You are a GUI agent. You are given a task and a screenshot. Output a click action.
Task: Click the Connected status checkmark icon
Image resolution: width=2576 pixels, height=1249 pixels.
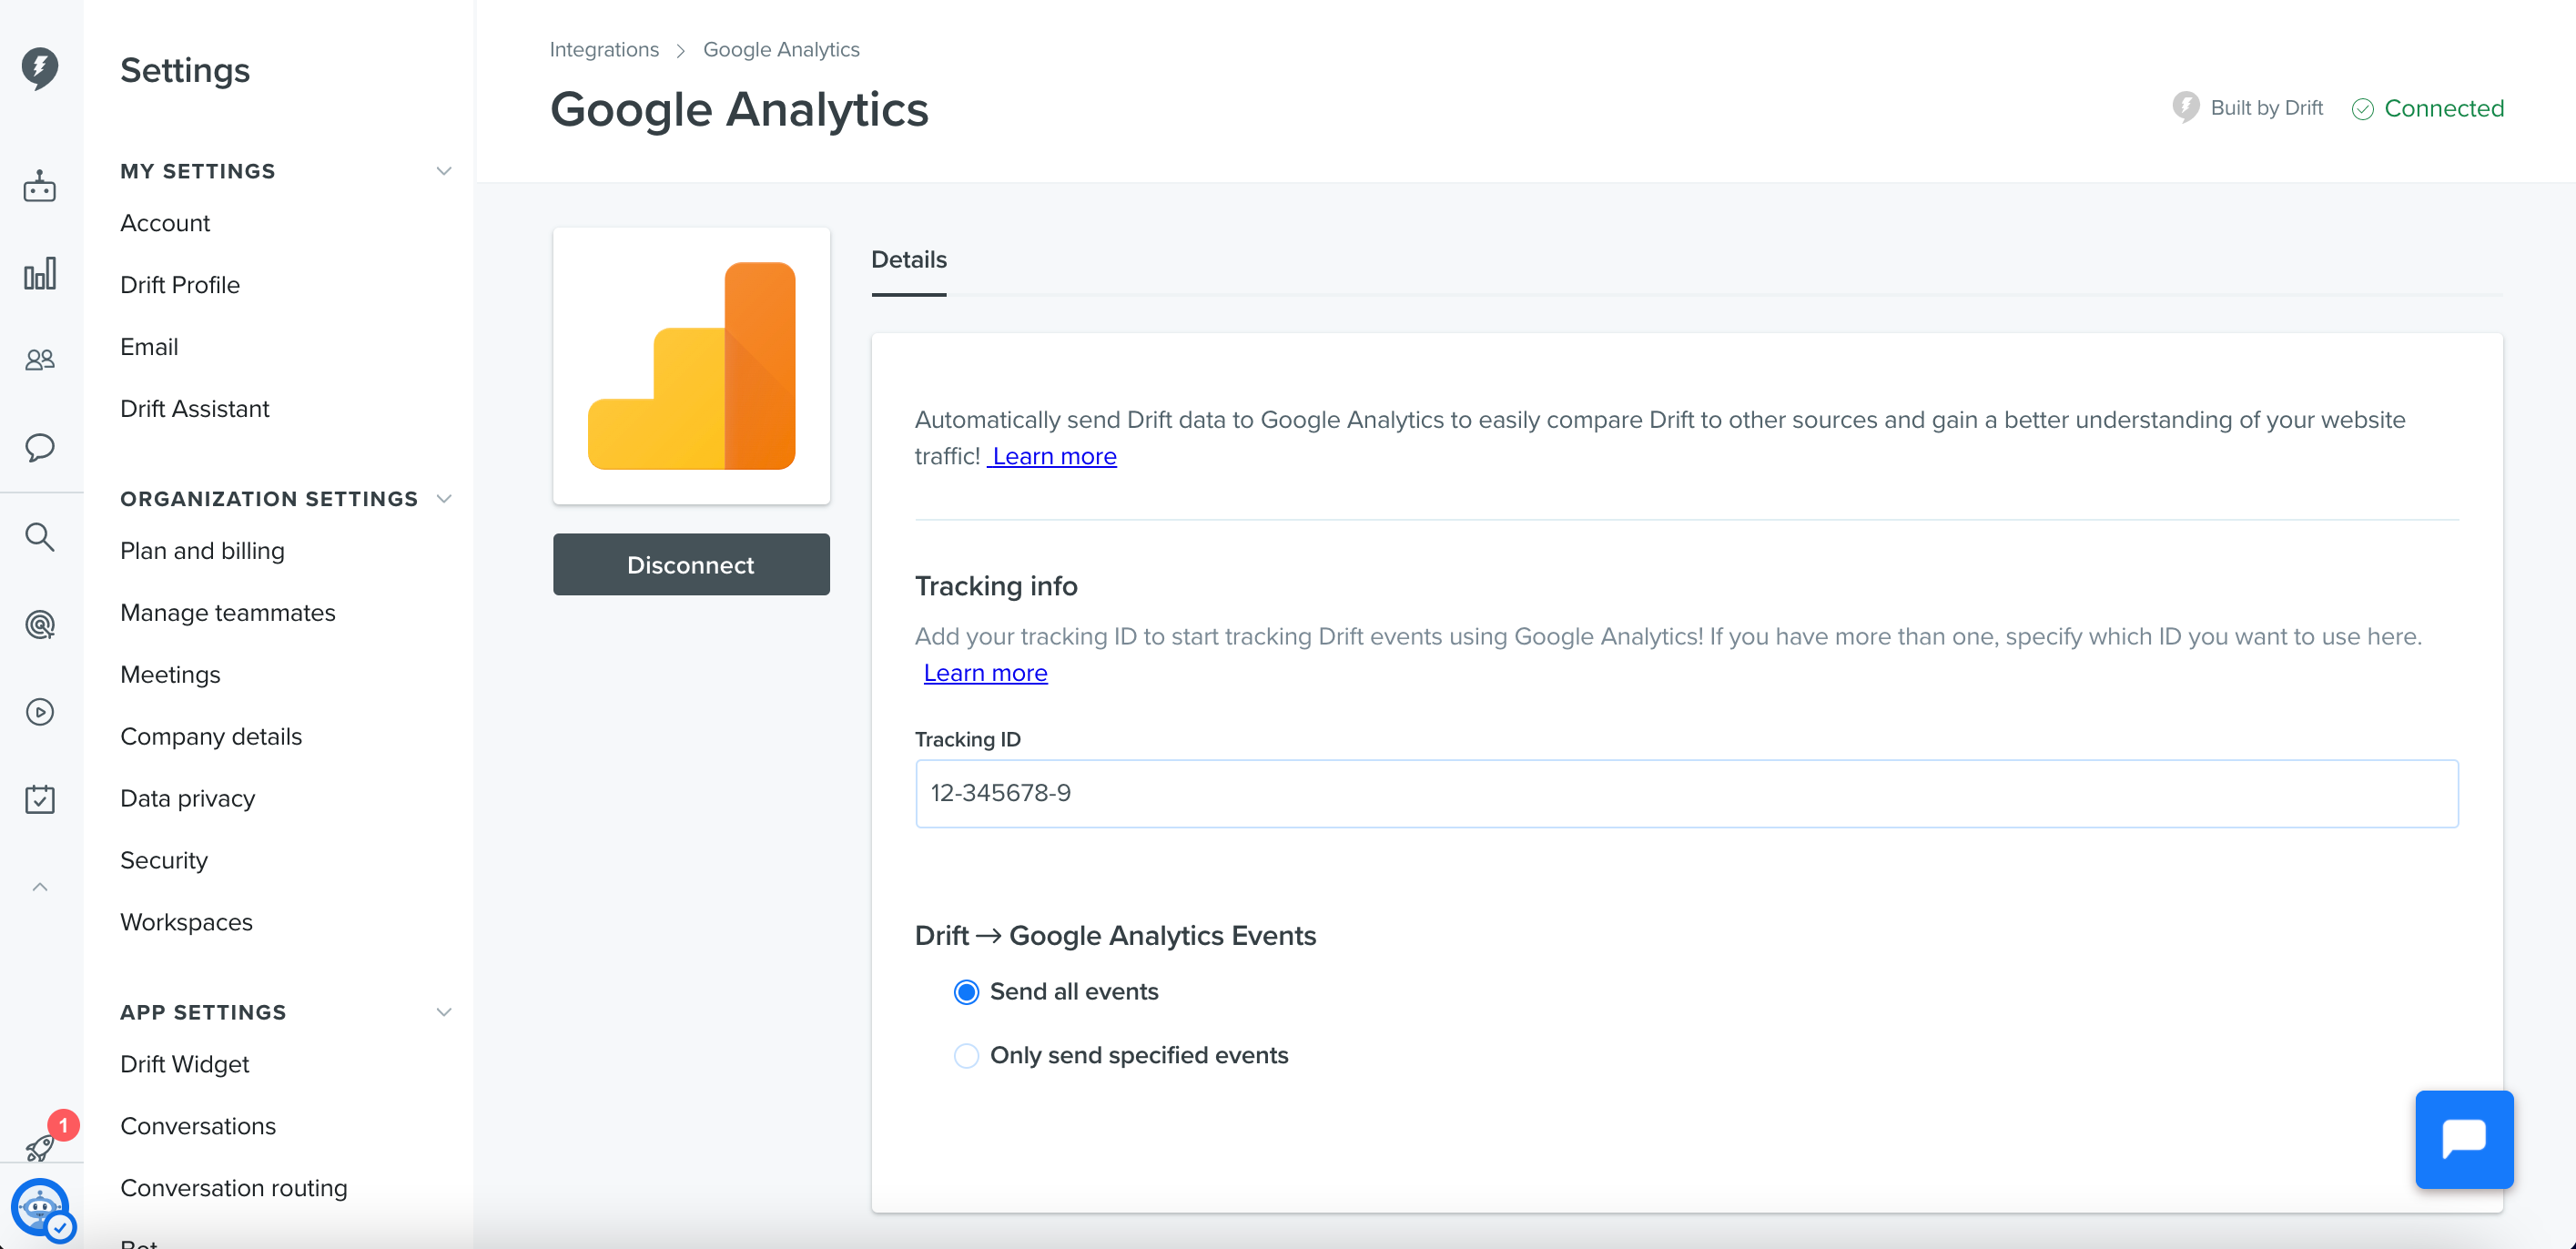coord(2362,109)
